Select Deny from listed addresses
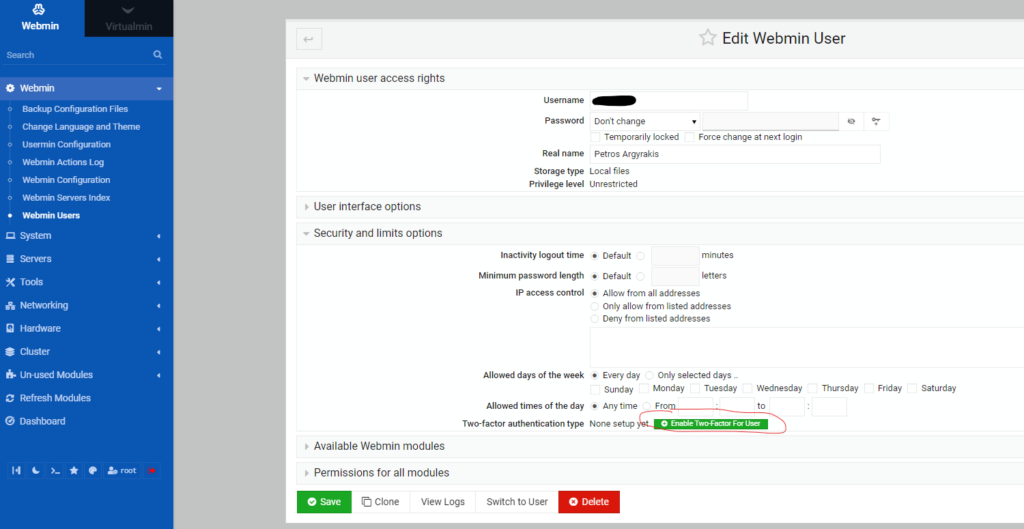 tap(594, 319)
